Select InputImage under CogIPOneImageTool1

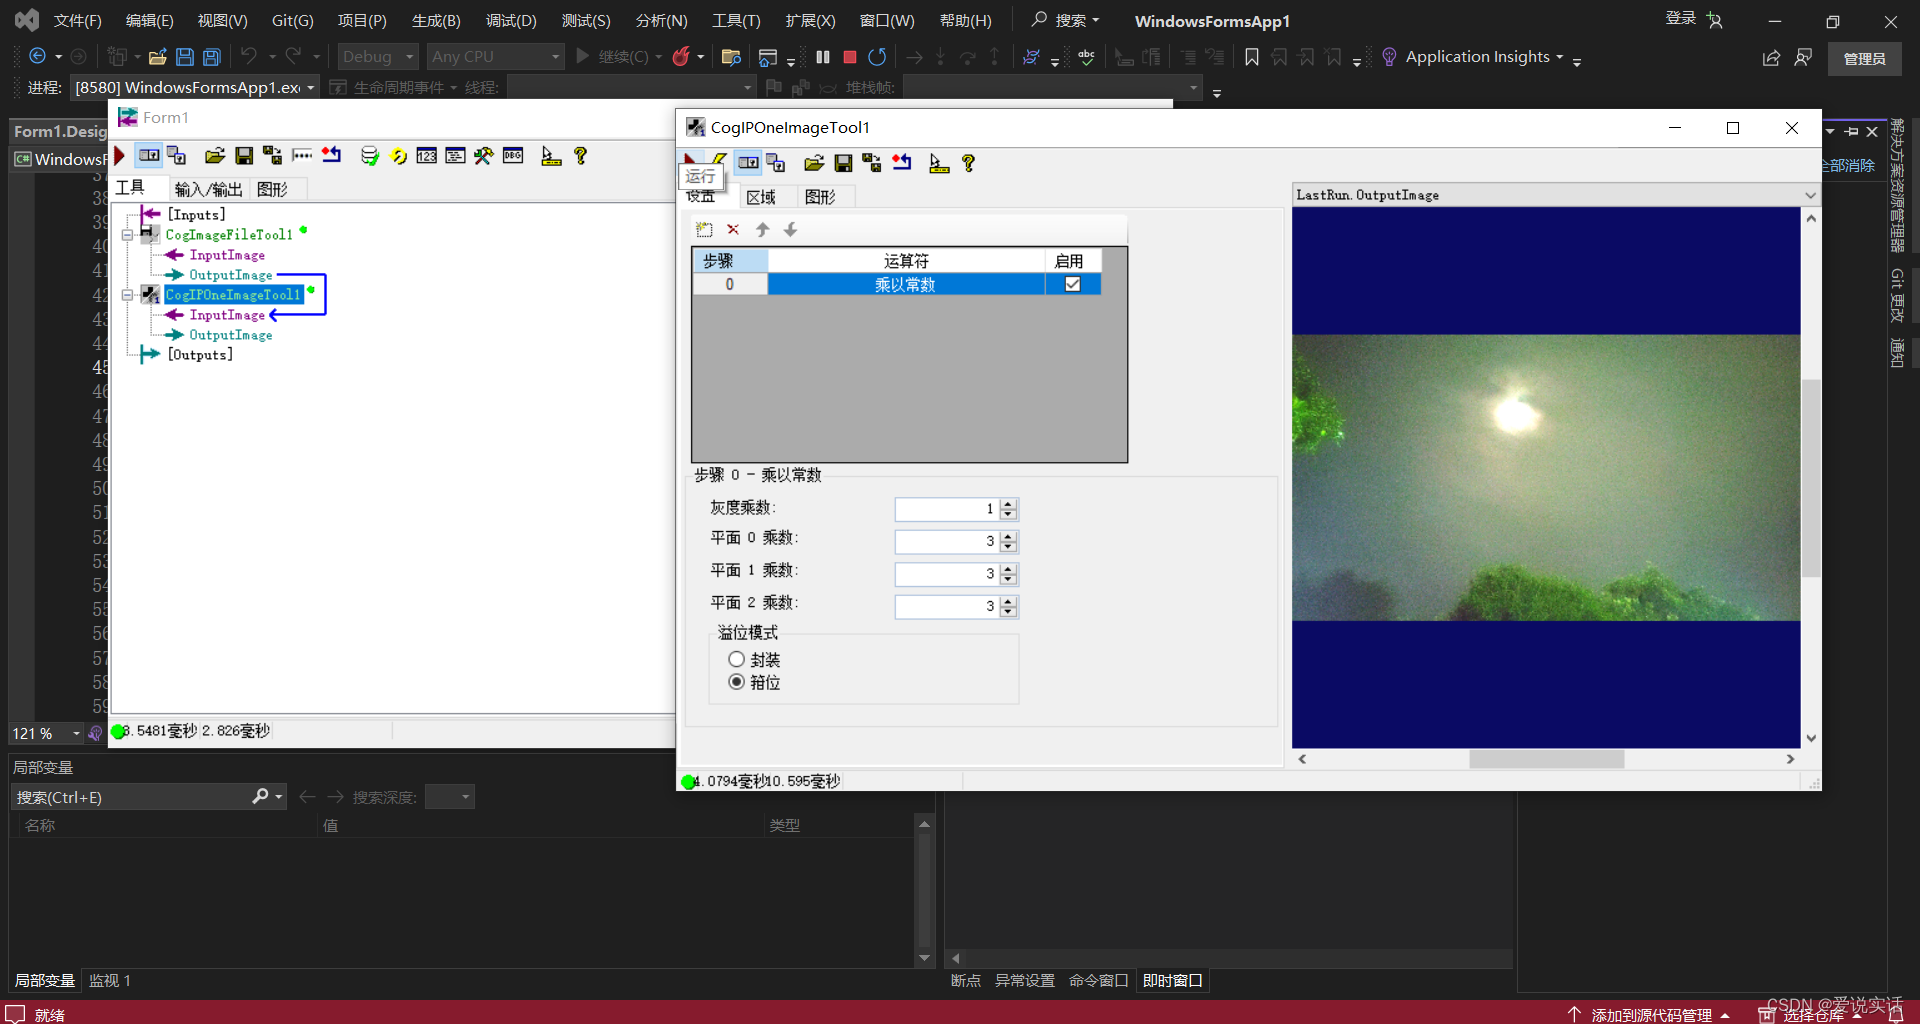(x=227, y=315)
